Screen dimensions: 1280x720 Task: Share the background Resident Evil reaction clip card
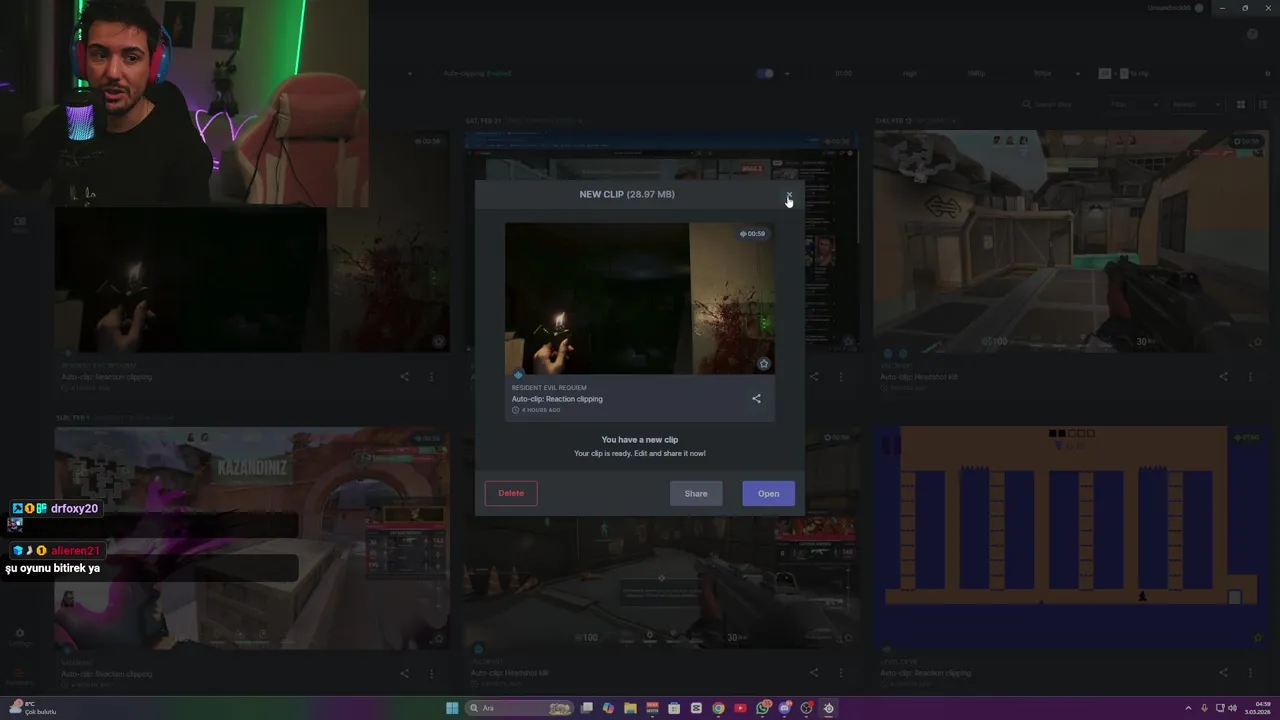[405, 377]
